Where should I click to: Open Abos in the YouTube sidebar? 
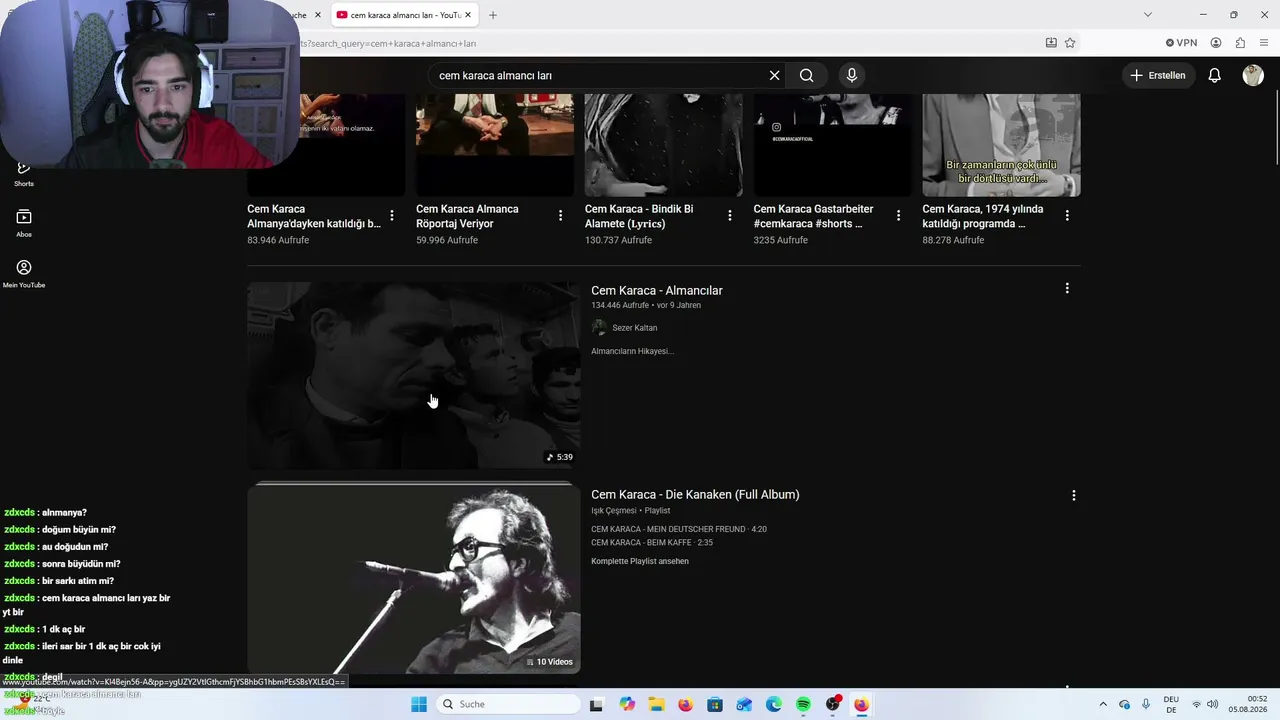(x=24, y=222)
